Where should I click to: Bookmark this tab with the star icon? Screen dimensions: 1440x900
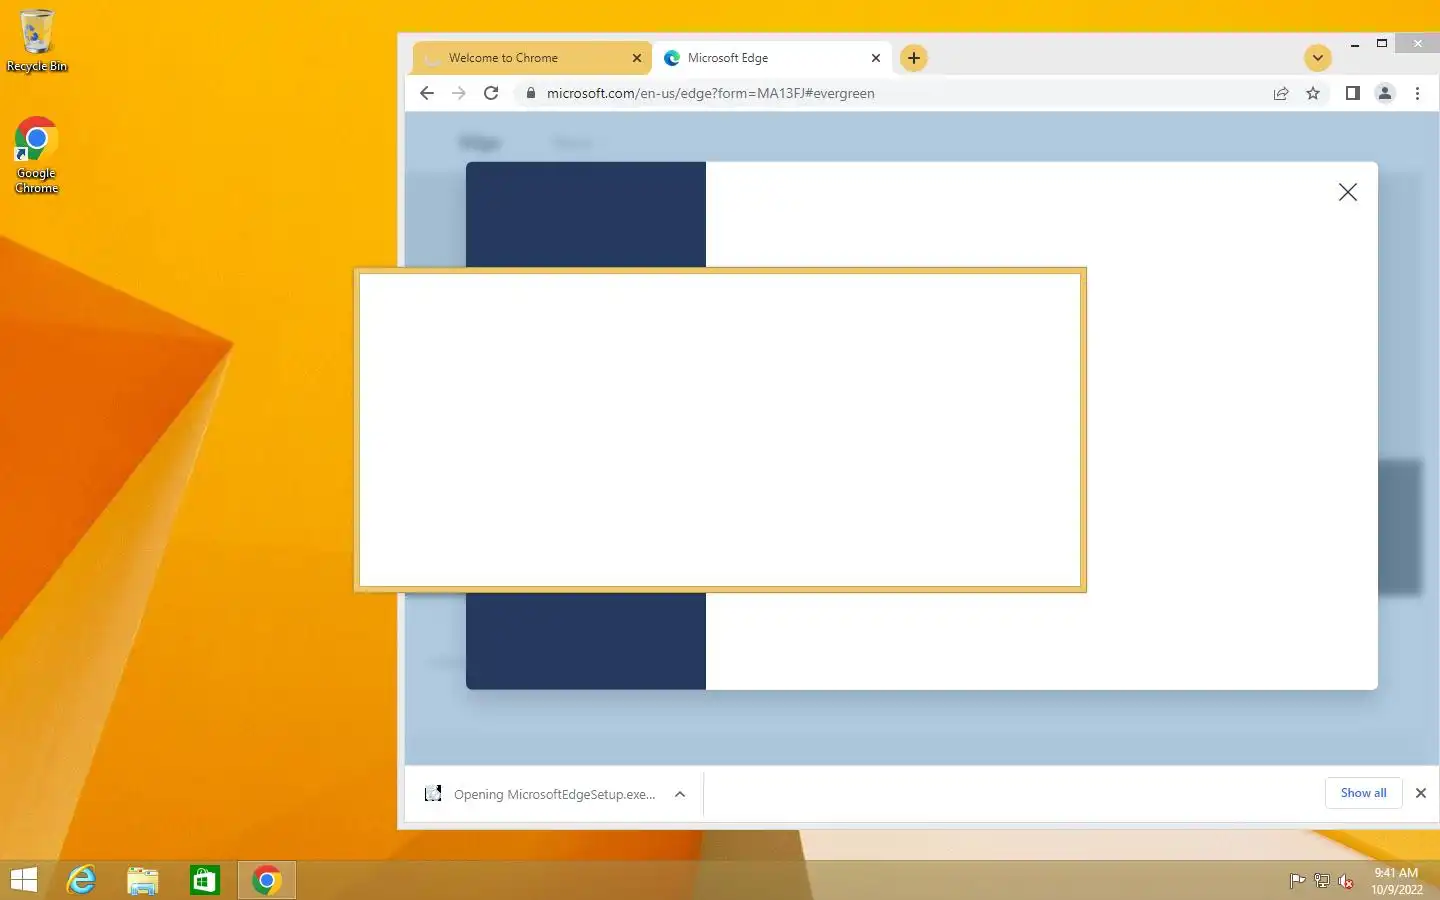pyautogui.click(x=1313, y=93)
